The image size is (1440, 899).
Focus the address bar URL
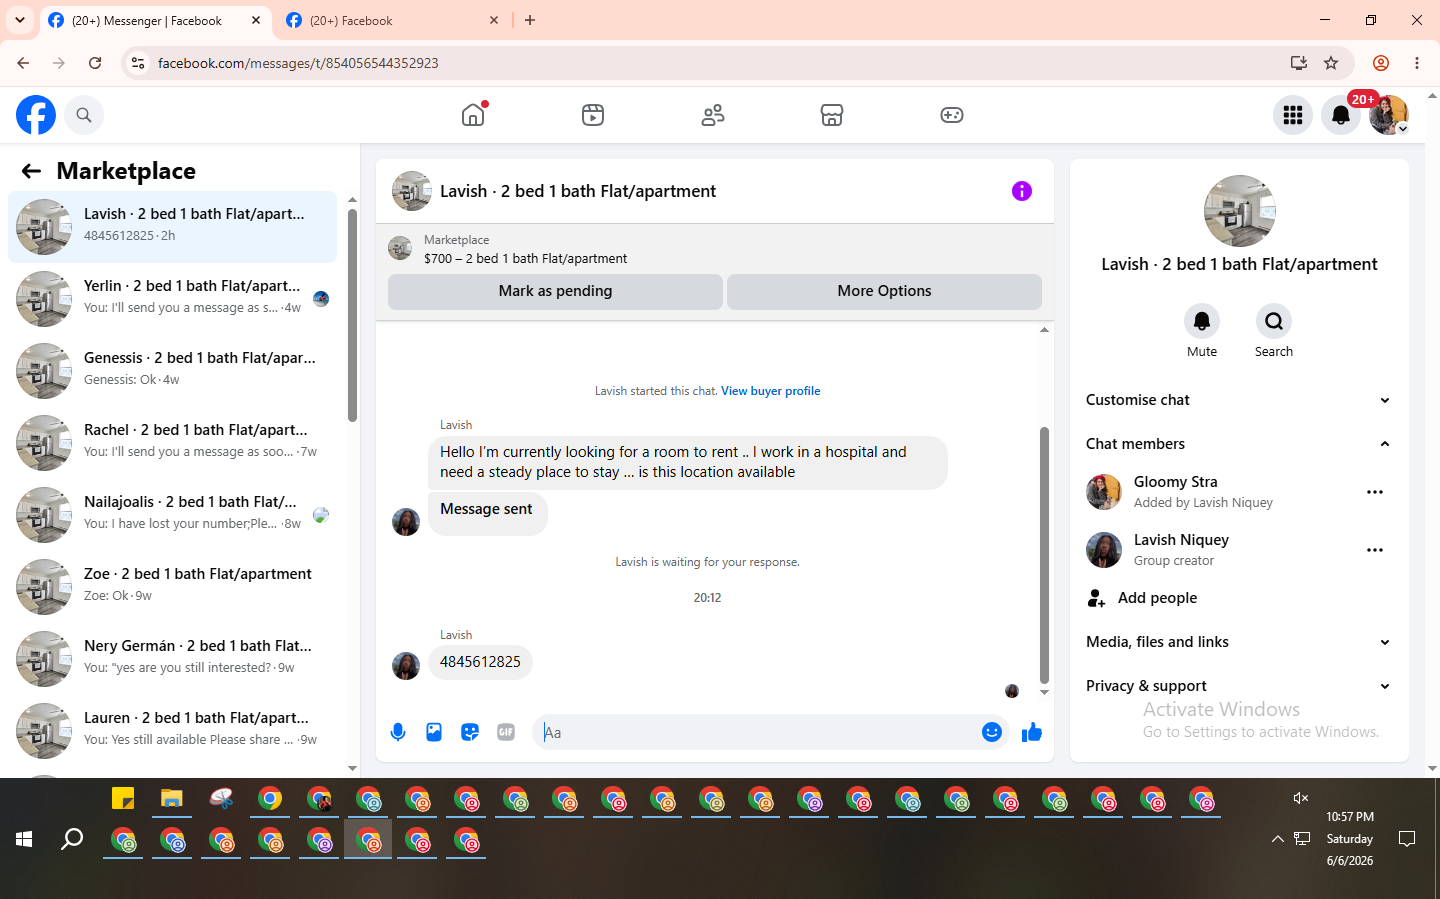pos(298,63)
